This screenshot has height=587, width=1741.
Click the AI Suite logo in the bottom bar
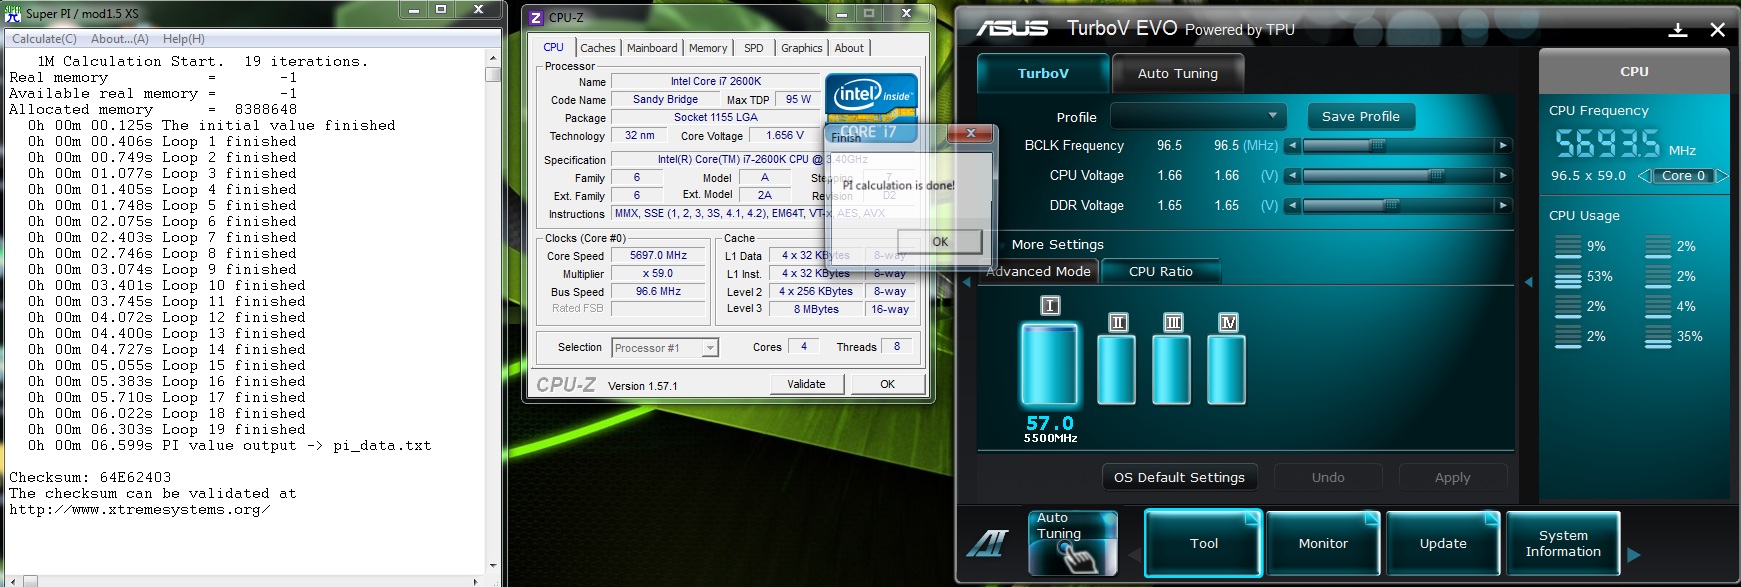[x=989, y=544]
